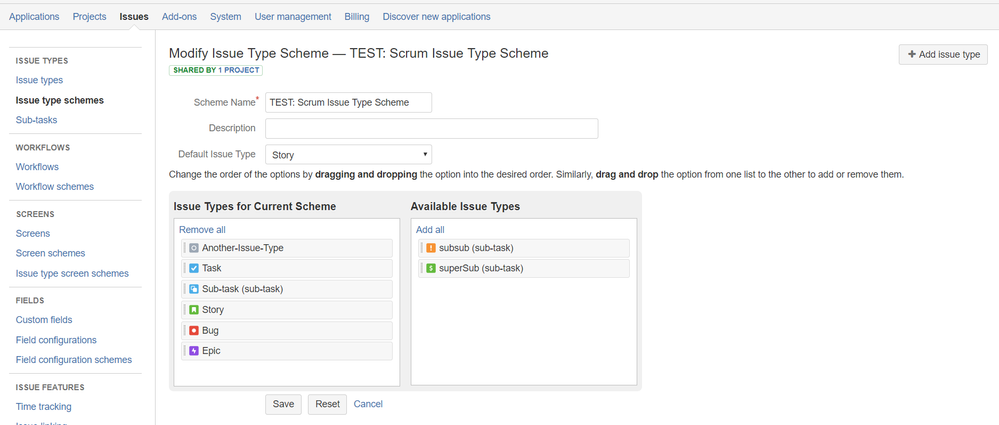The width and height of the screenshot is (999, 425).
Task: Open Issue type screen schemes link
Action: click(72, 273)
